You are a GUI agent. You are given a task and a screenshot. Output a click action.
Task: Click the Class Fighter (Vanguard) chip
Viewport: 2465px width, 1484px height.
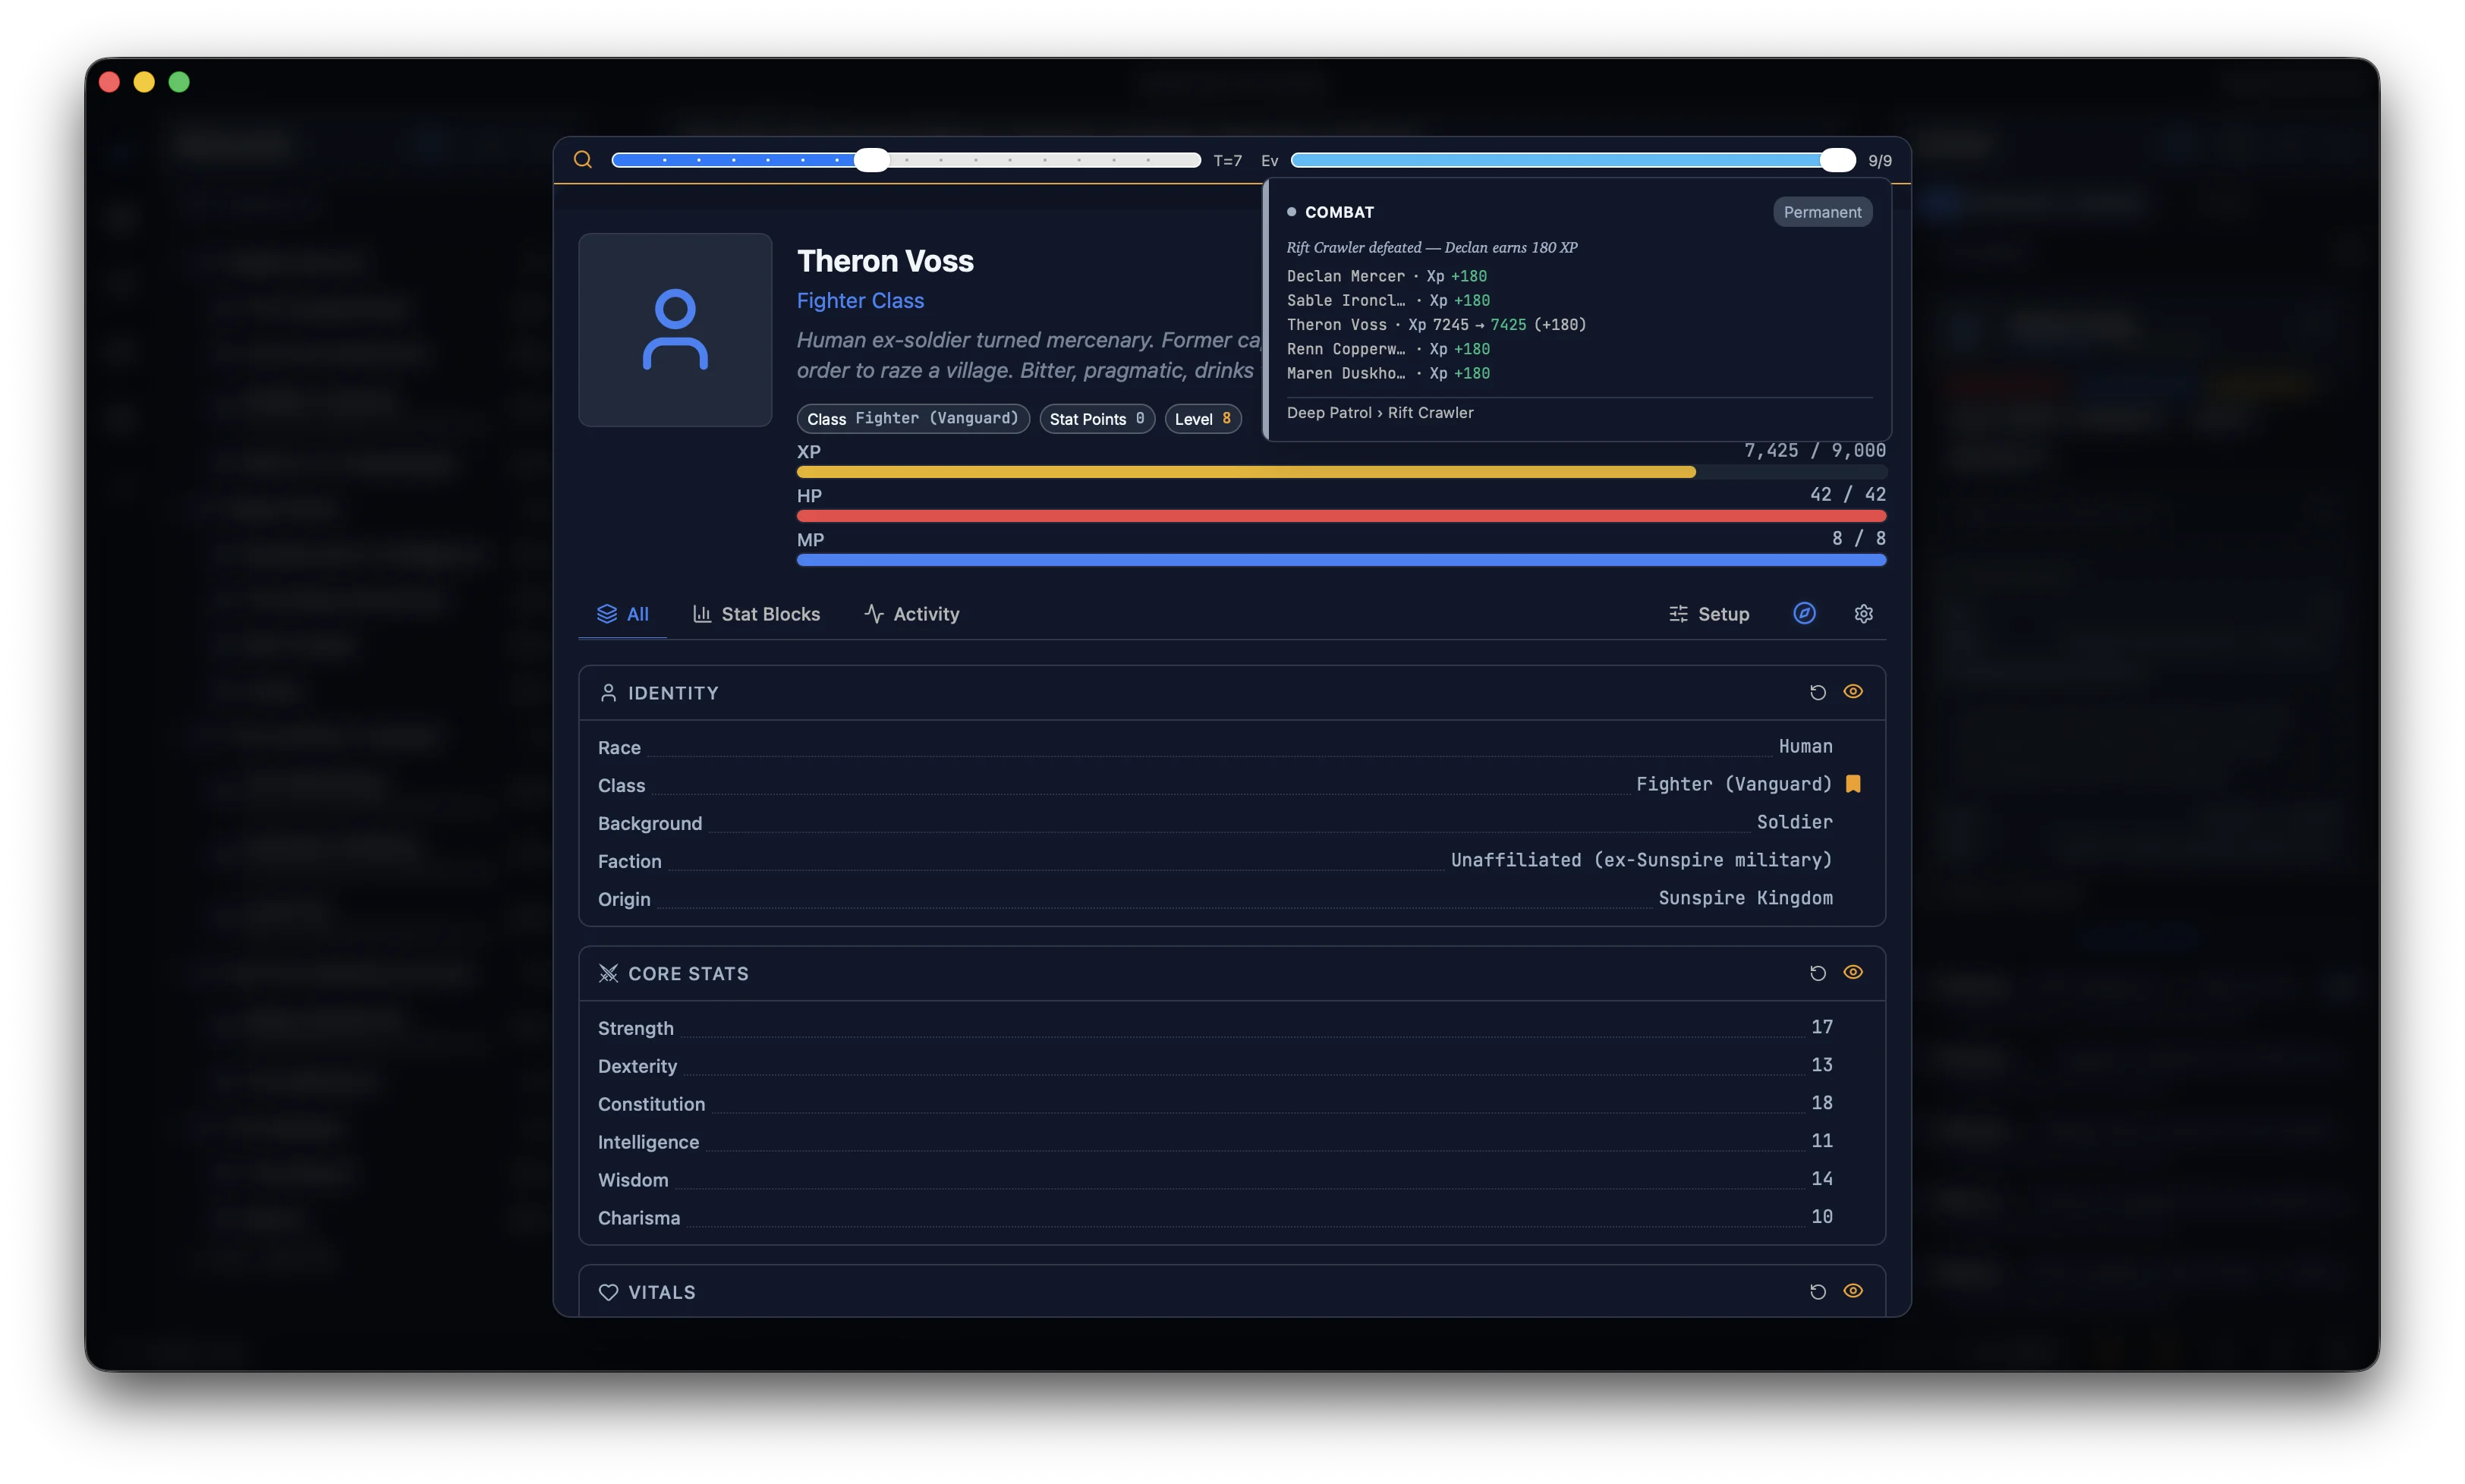tap(913, 418)
